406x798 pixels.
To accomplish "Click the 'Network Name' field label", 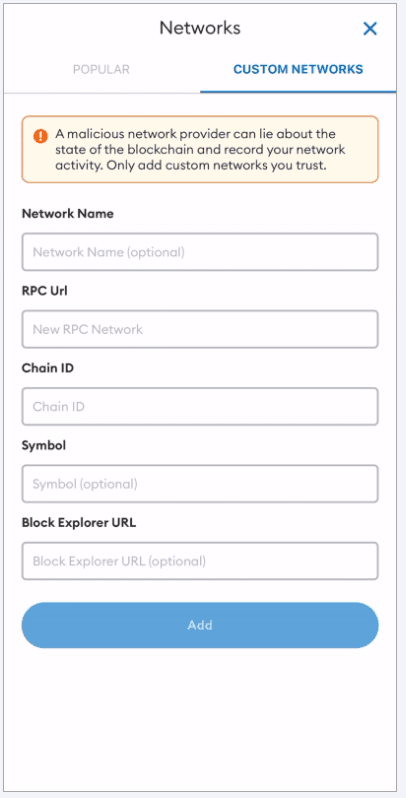I will click(68, 214).
